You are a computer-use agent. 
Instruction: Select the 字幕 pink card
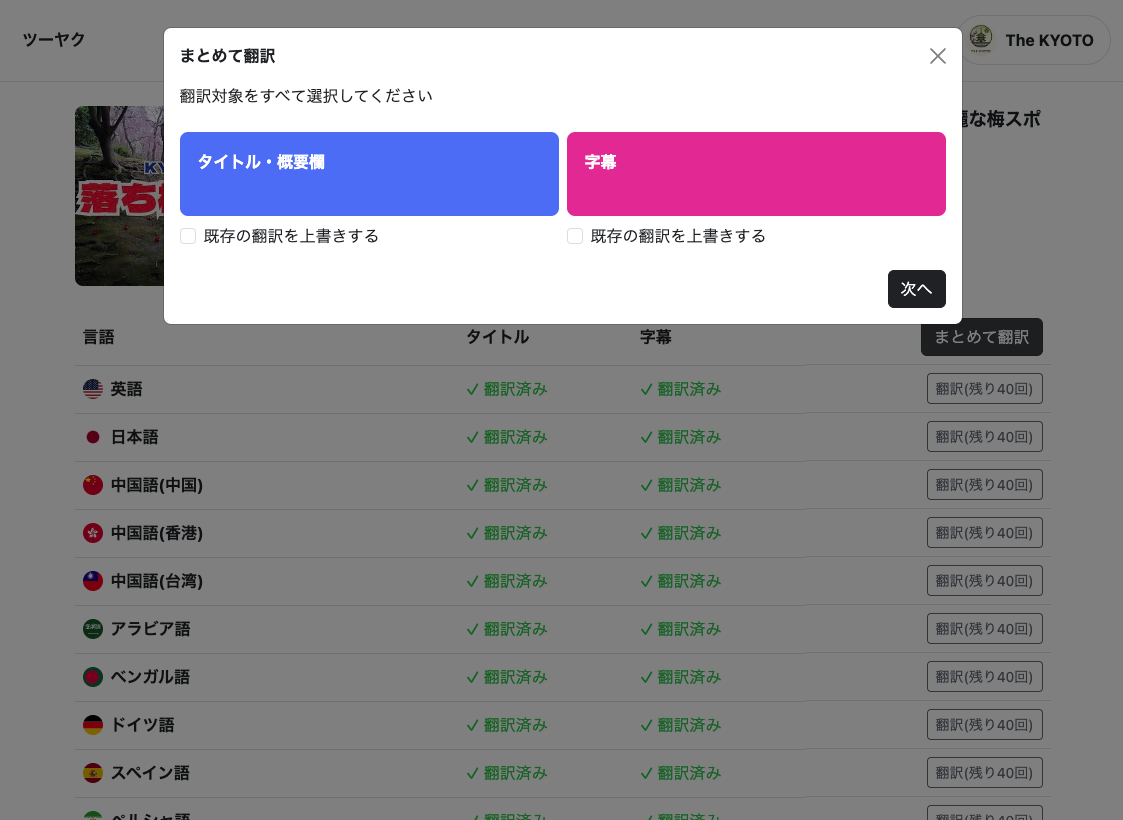pos(756,173)
